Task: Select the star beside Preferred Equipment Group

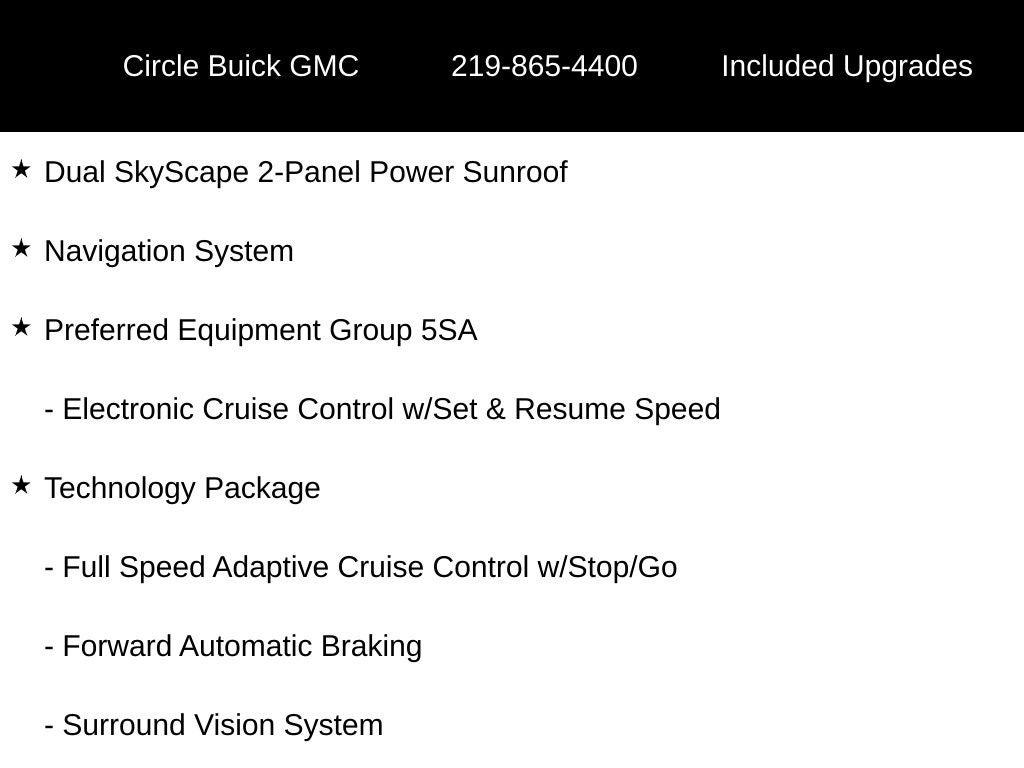Action: click(21, 328)
